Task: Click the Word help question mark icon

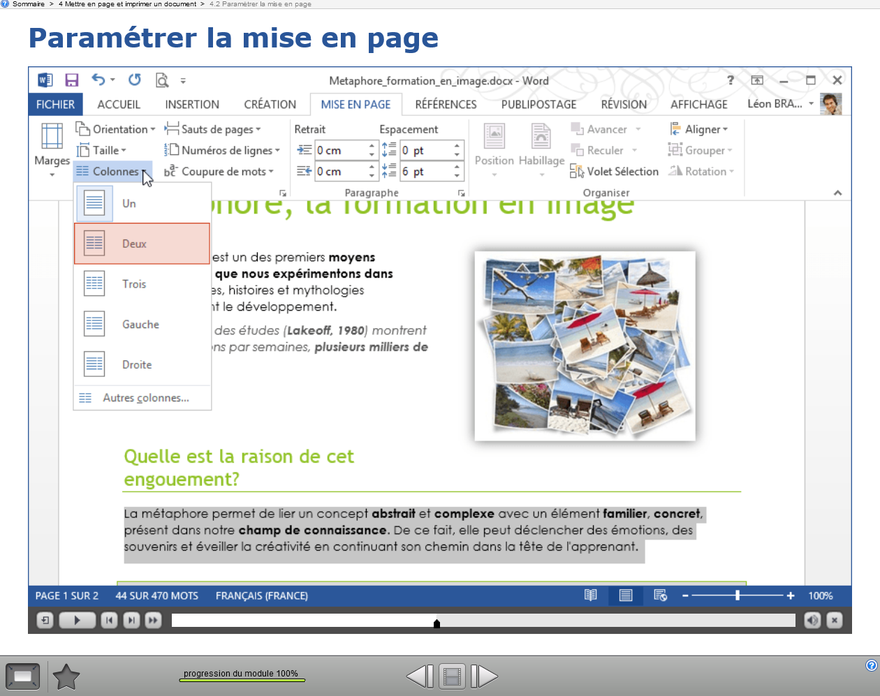Action: [x=731, y=80]
